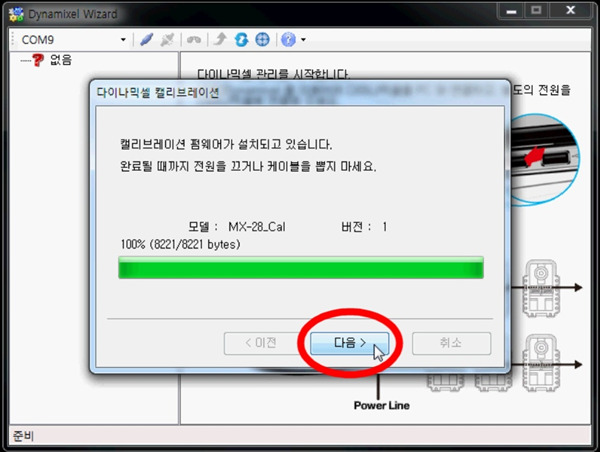Click the connect port icon in toolbar
Viewport: 600px width, 452px height.
pyautogui.click(x=146, y=40)
